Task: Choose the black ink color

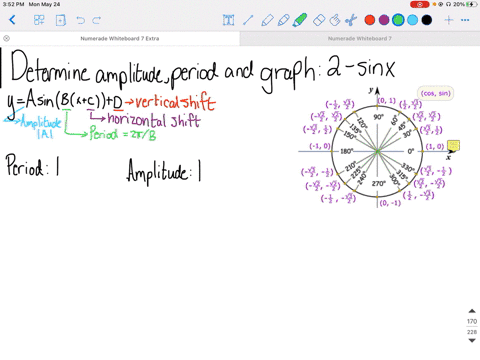Action: click(x=427, y=20)
